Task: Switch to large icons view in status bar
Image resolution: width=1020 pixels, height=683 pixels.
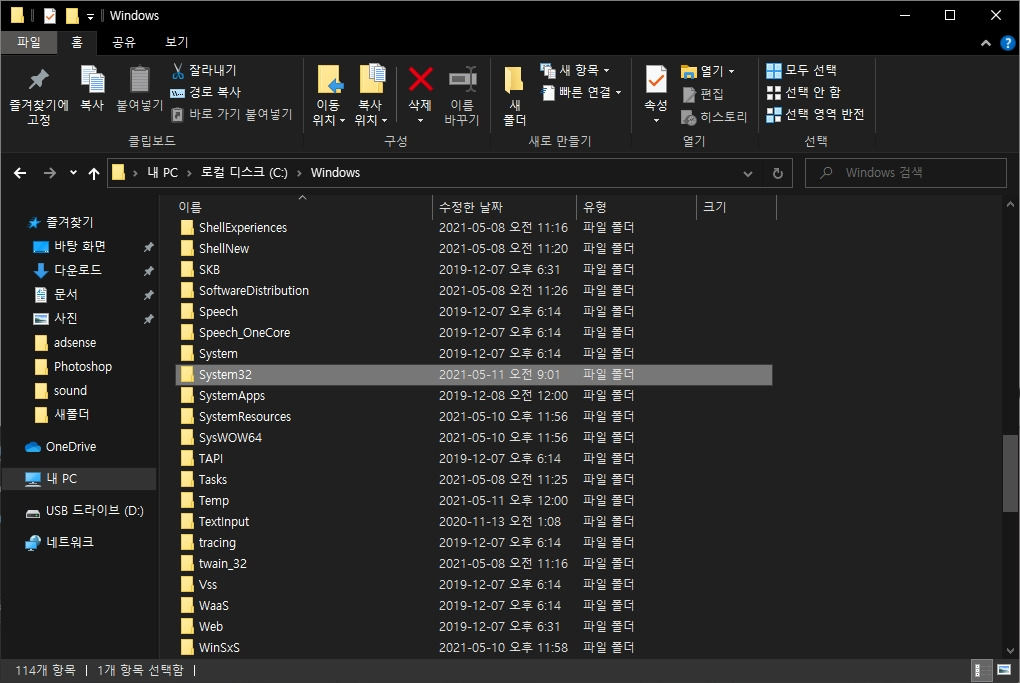Action: tap(1004, 670)
